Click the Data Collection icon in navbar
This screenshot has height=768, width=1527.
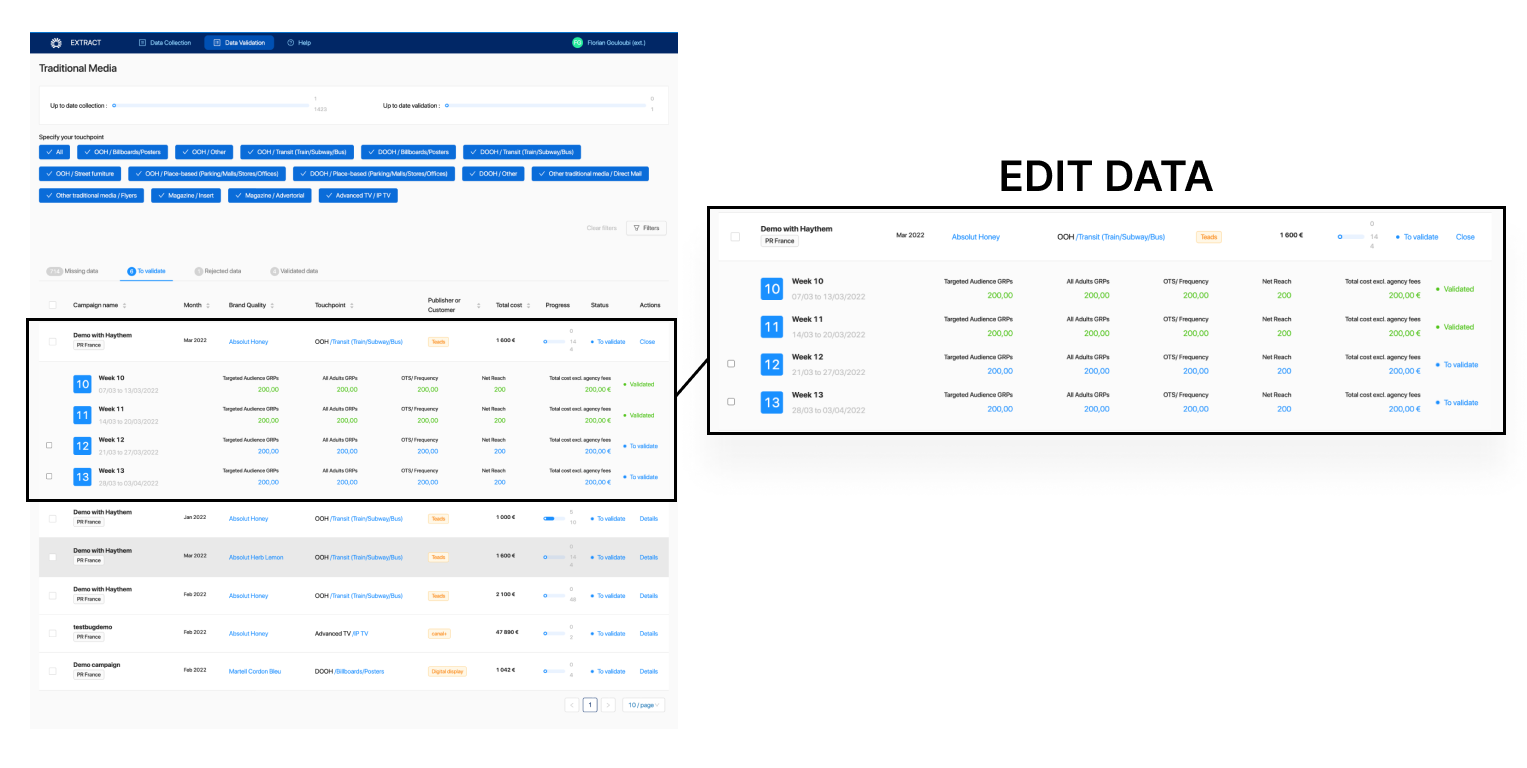tap(141, 42)
